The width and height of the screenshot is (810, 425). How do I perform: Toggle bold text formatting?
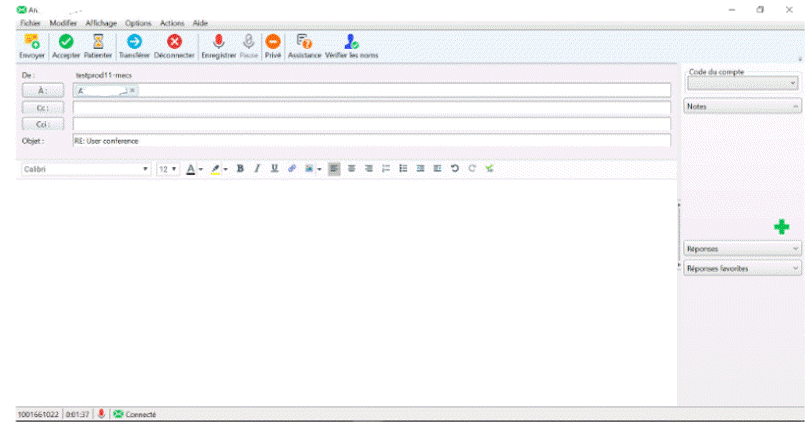pyautogui.click(x=240, y=169)
